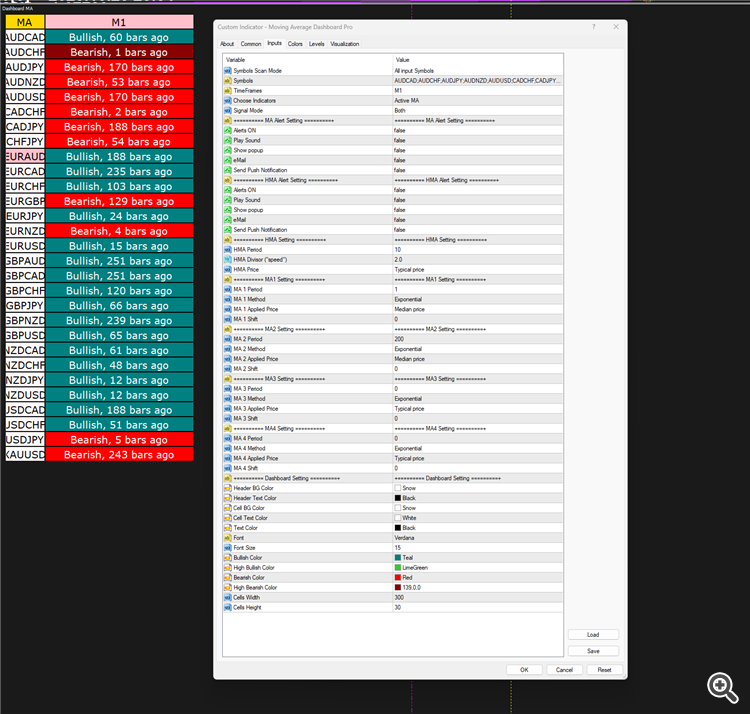
Task: Click the icon beside HMA Divisor (speed)
Action: coord(228,260)
